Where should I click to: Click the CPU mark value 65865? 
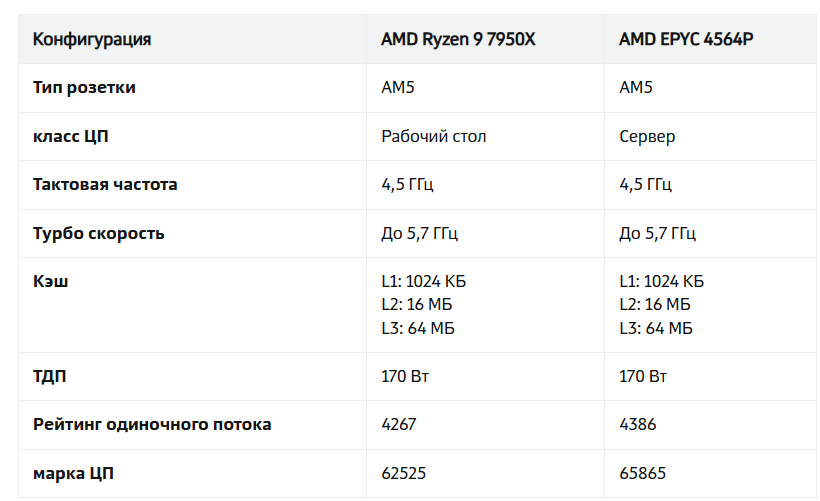(642, 473)
